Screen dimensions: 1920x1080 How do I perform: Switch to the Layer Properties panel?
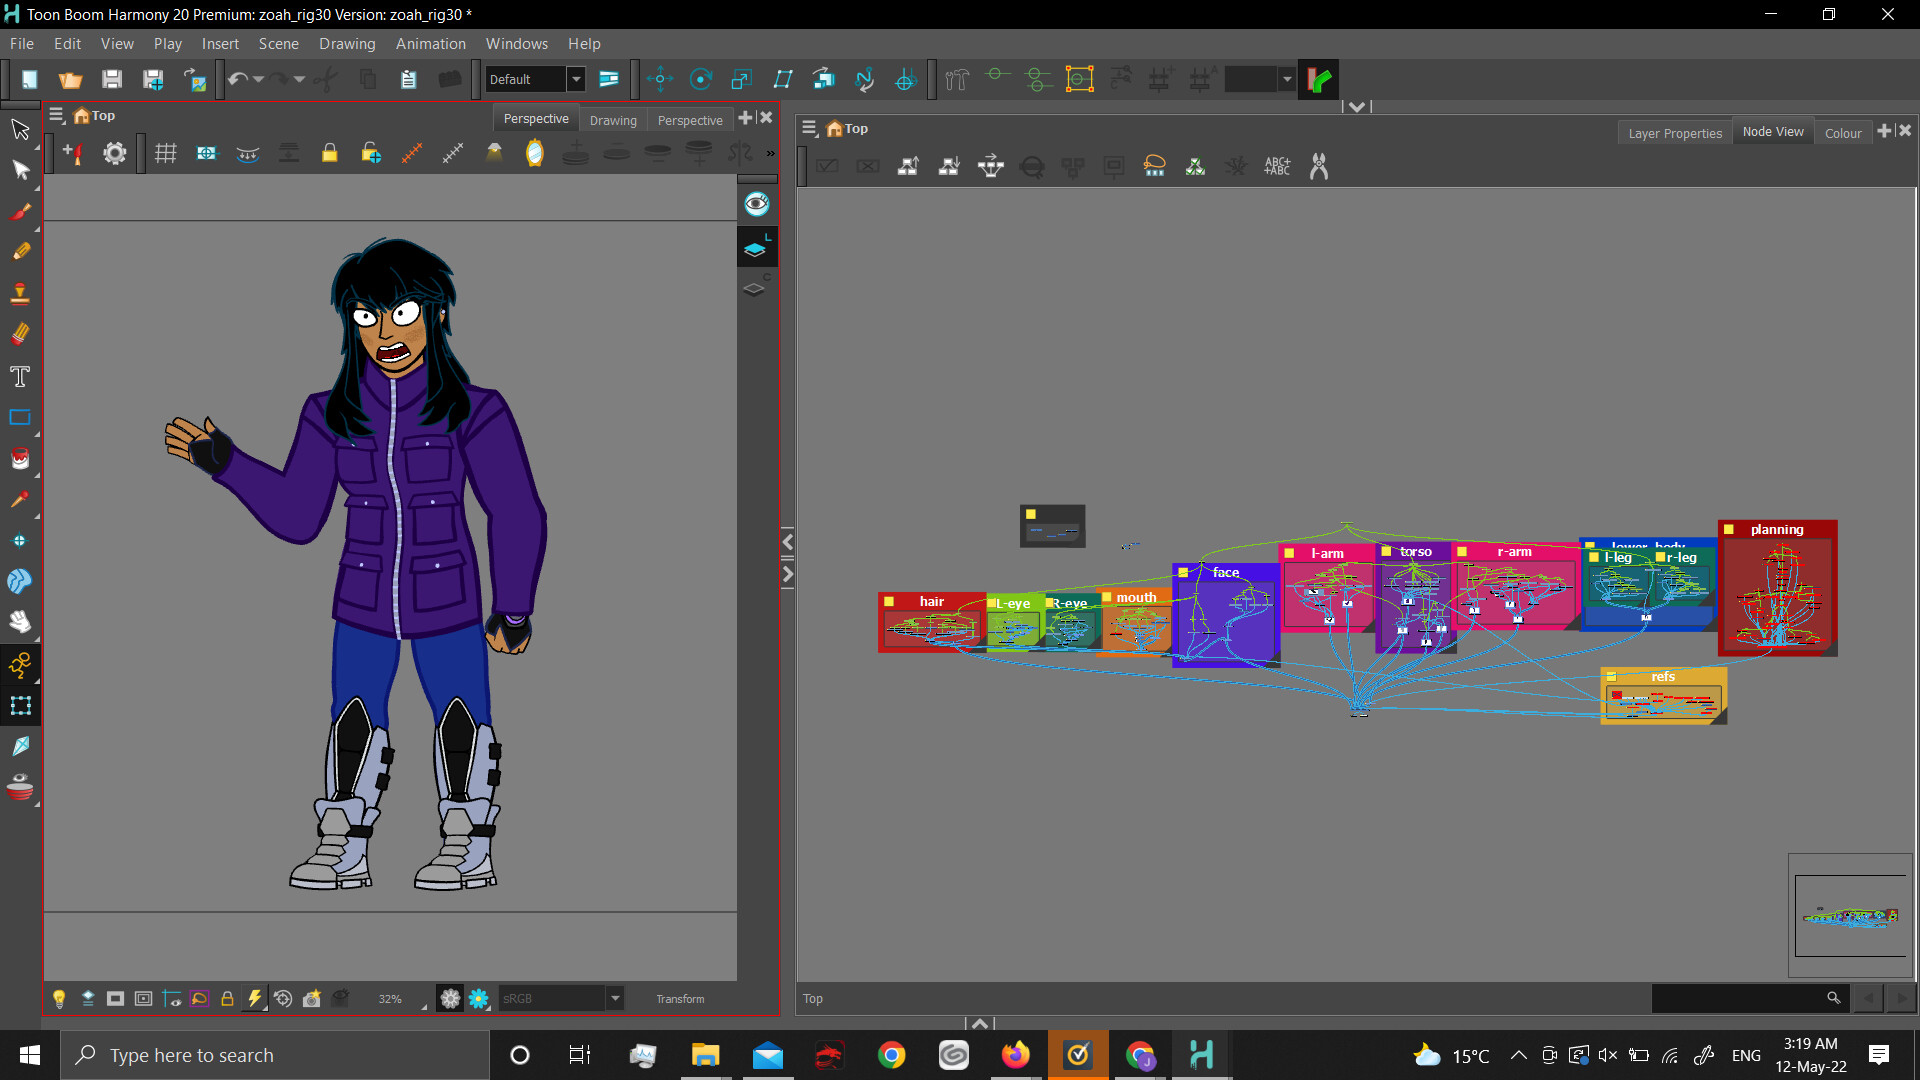point(1674,132)
